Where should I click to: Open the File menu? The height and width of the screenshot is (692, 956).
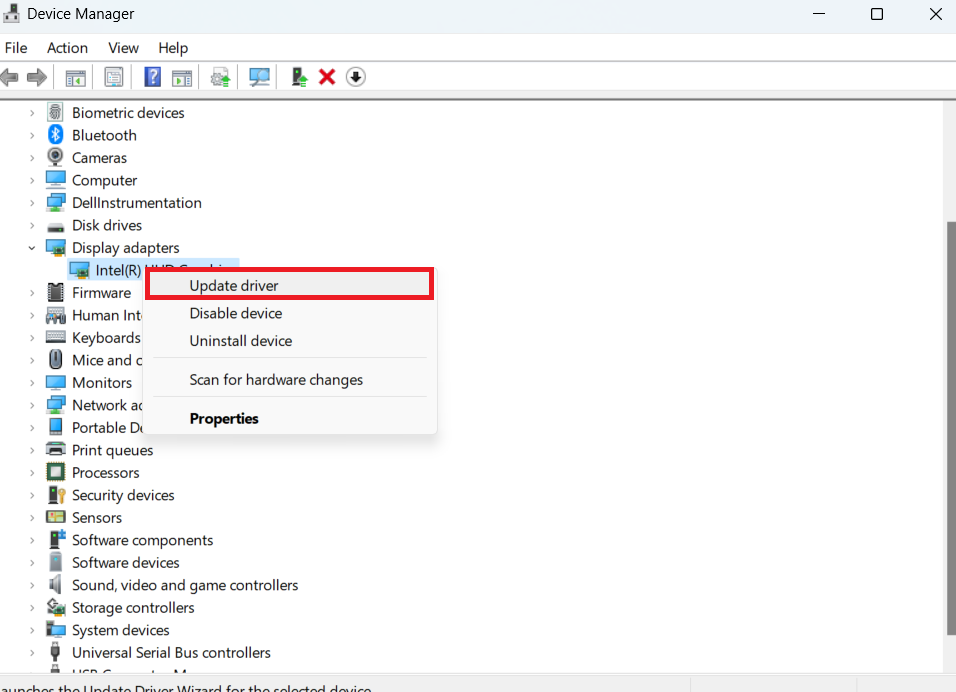coord(16,48)
